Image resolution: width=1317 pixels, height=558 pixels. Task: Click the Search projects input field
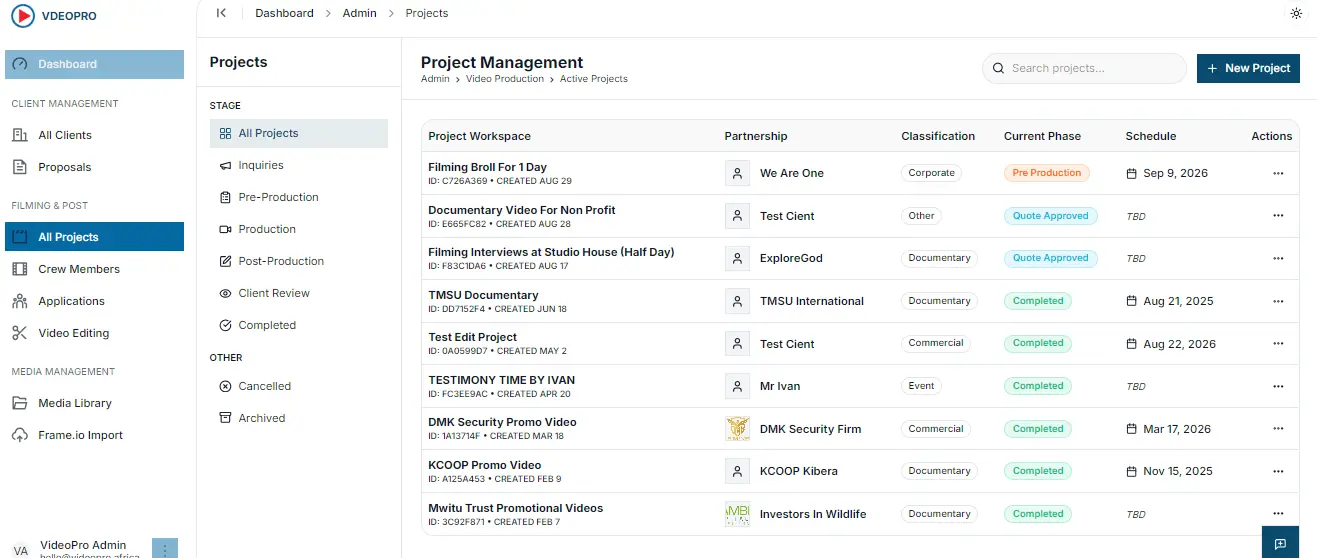pyautogui.click(x=1084, y=68)
